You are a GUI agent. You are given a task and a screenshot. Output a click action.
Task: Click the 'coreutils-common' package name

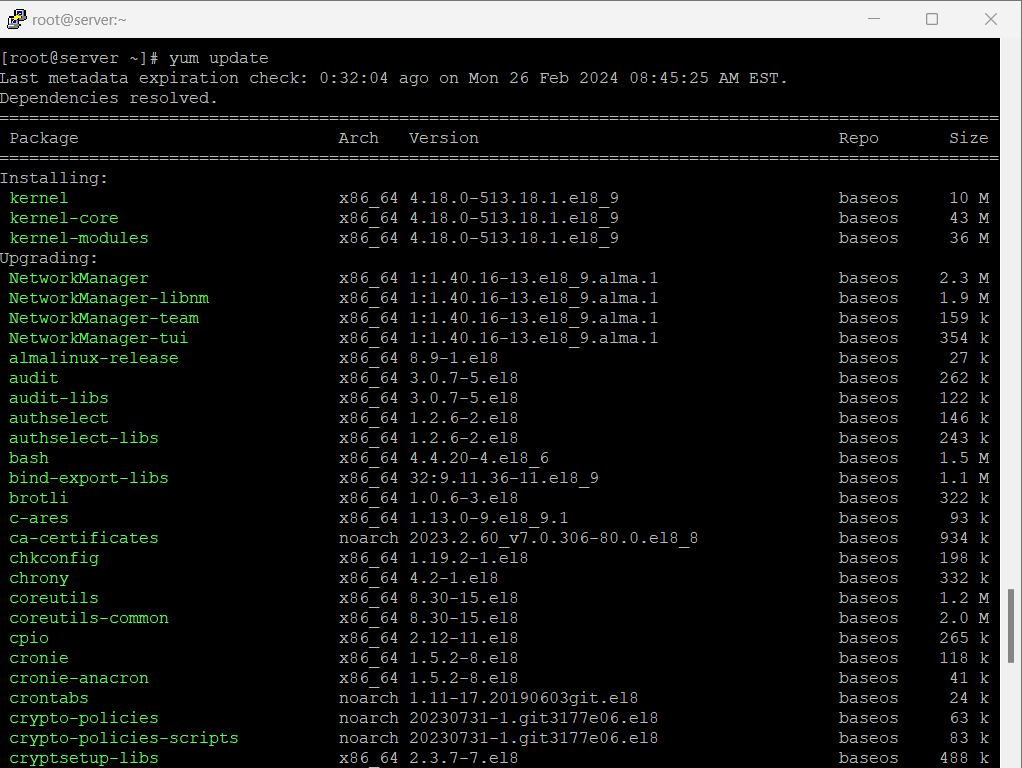tap(89, 618)
